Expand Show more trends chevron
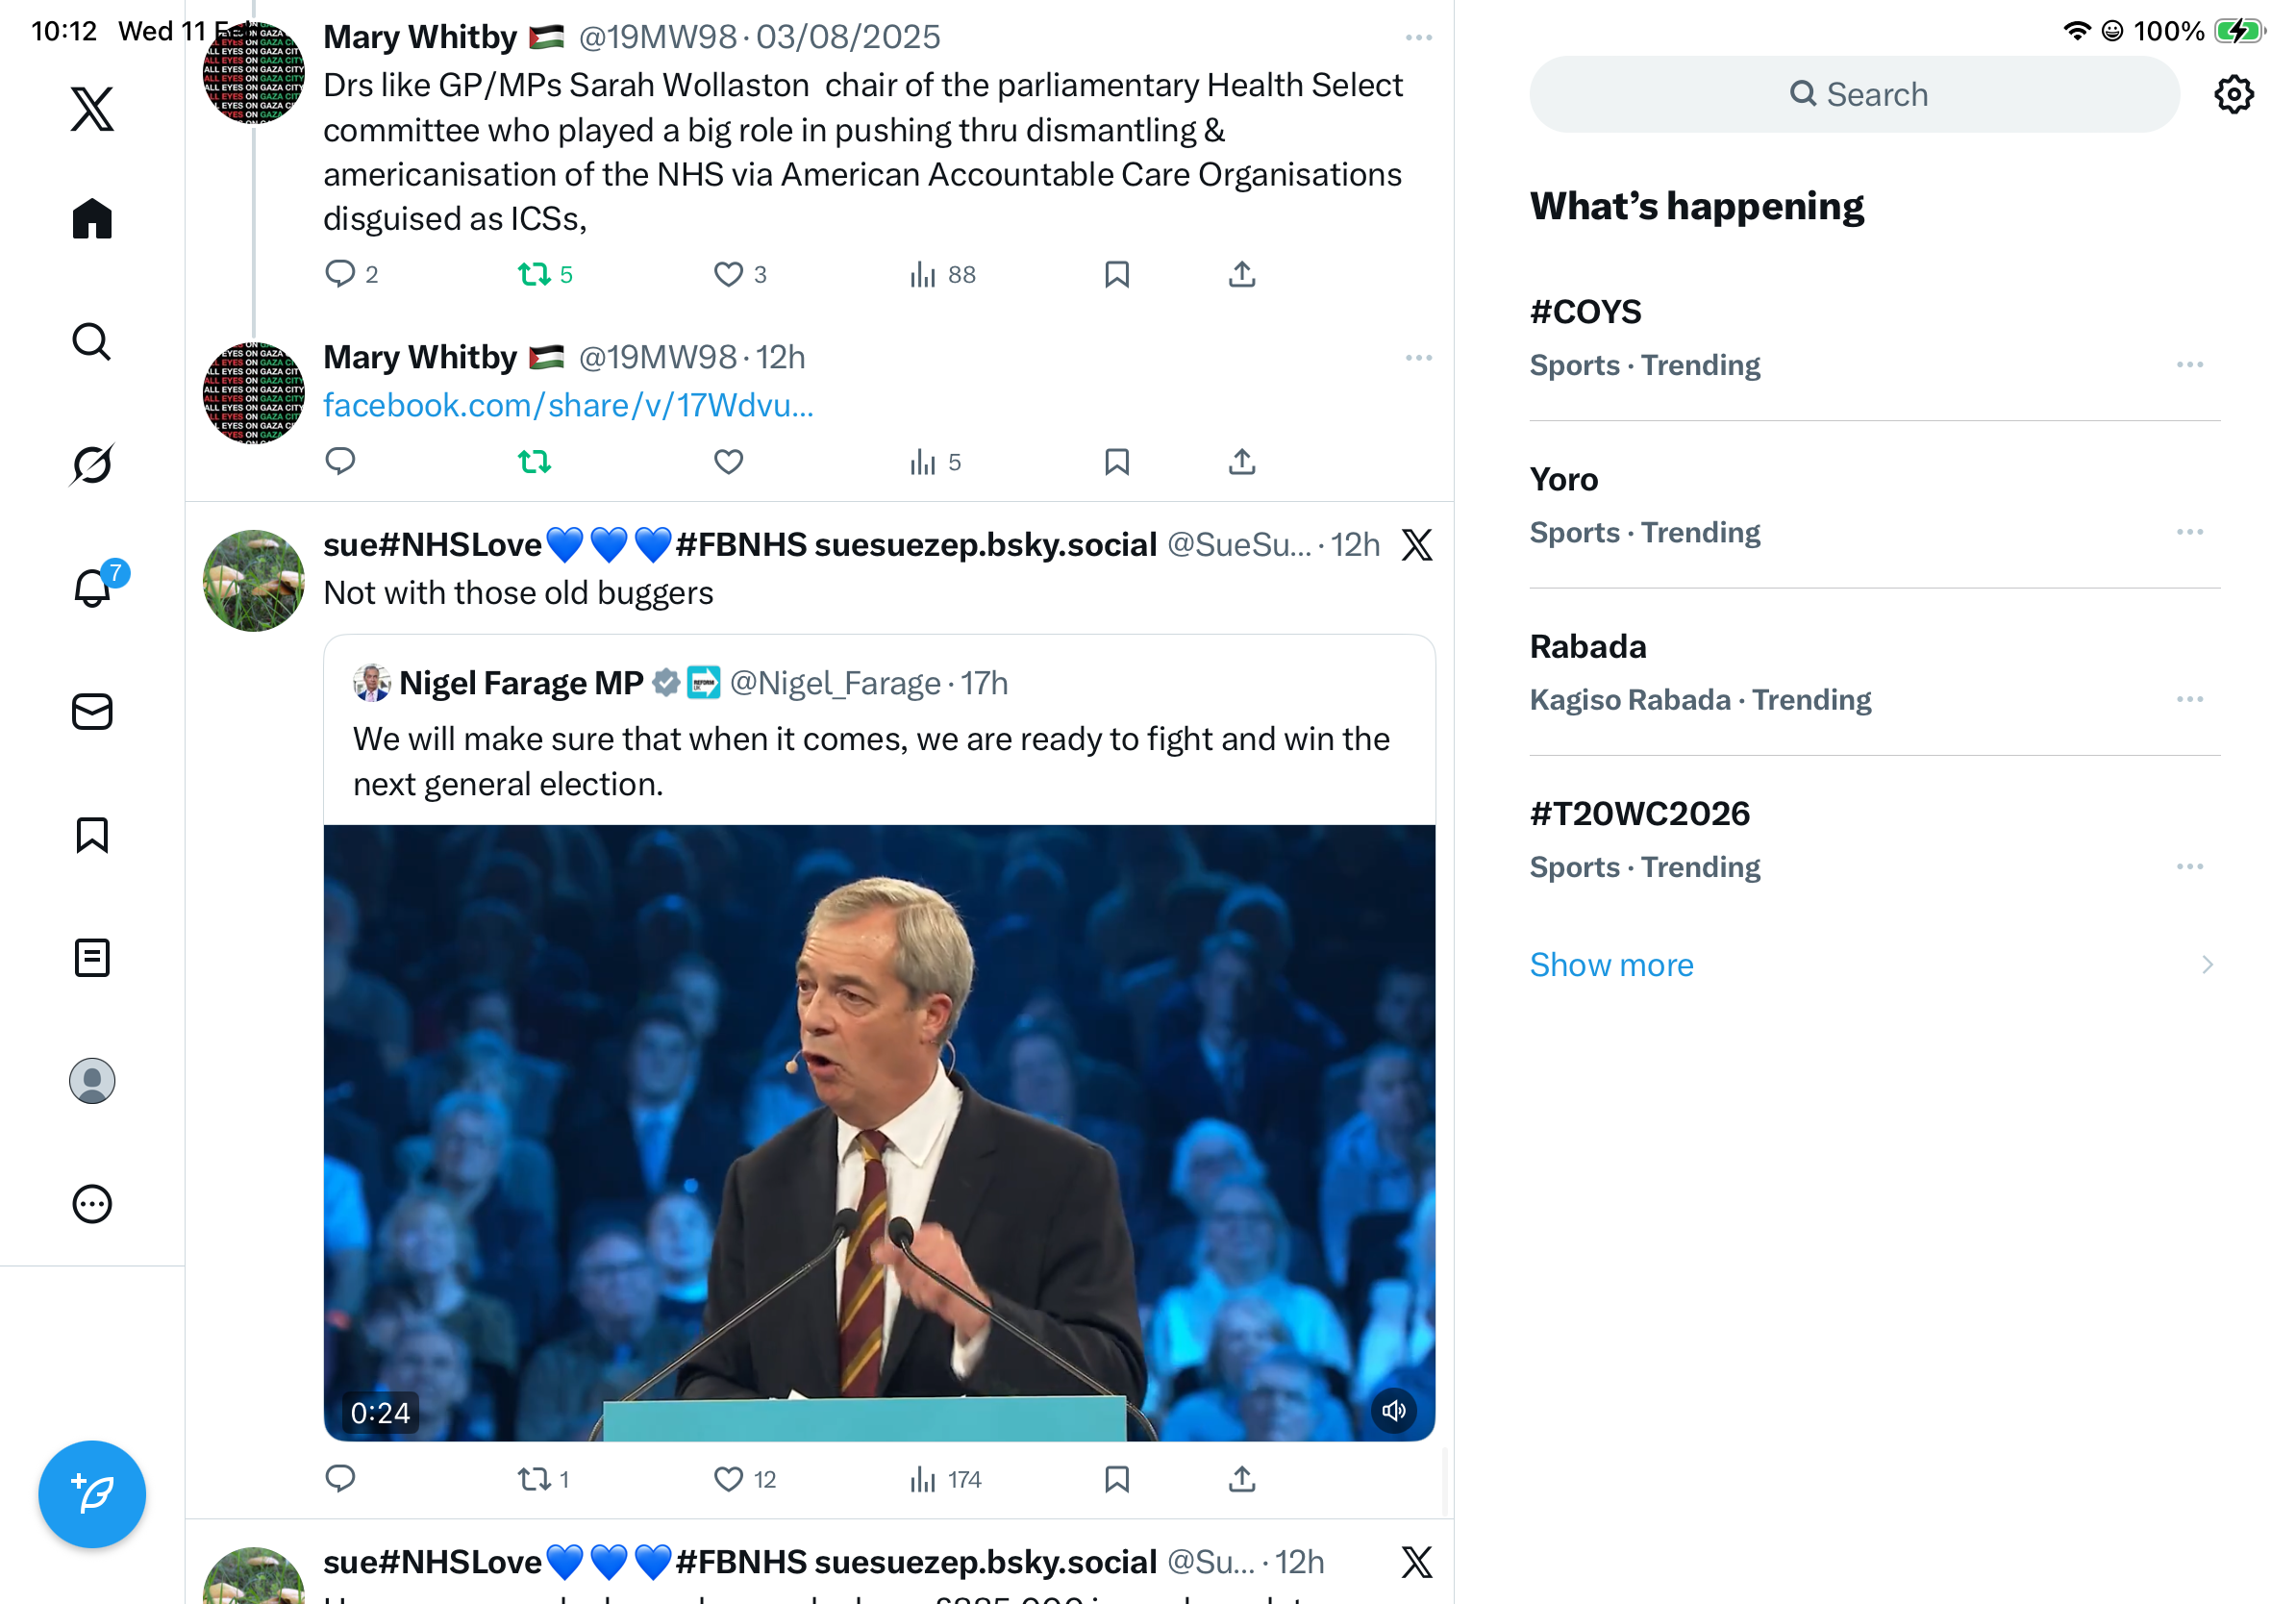This screenshot has width=2296, height=1604. 2207,965
